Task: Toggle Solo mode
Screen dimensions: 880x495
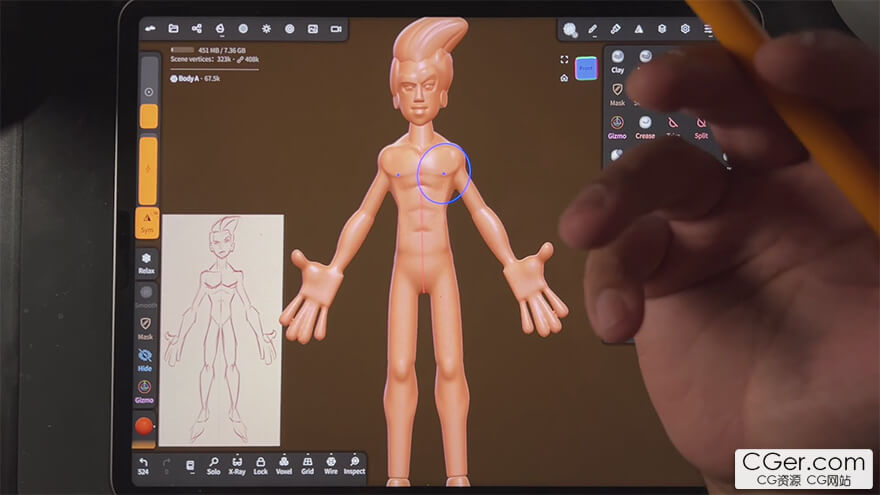Action: coord(213,466)
